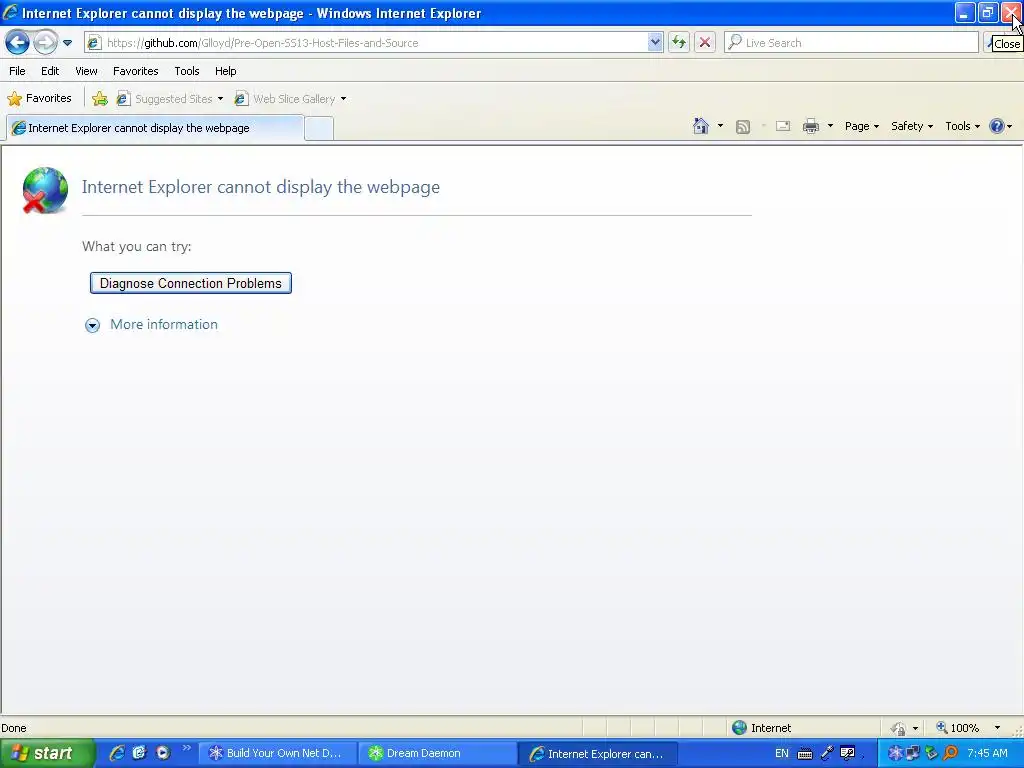The width and height of the screenshot is (1024, 768).
Task: Click the microphone icon in language bar
Action: [827, 753]
